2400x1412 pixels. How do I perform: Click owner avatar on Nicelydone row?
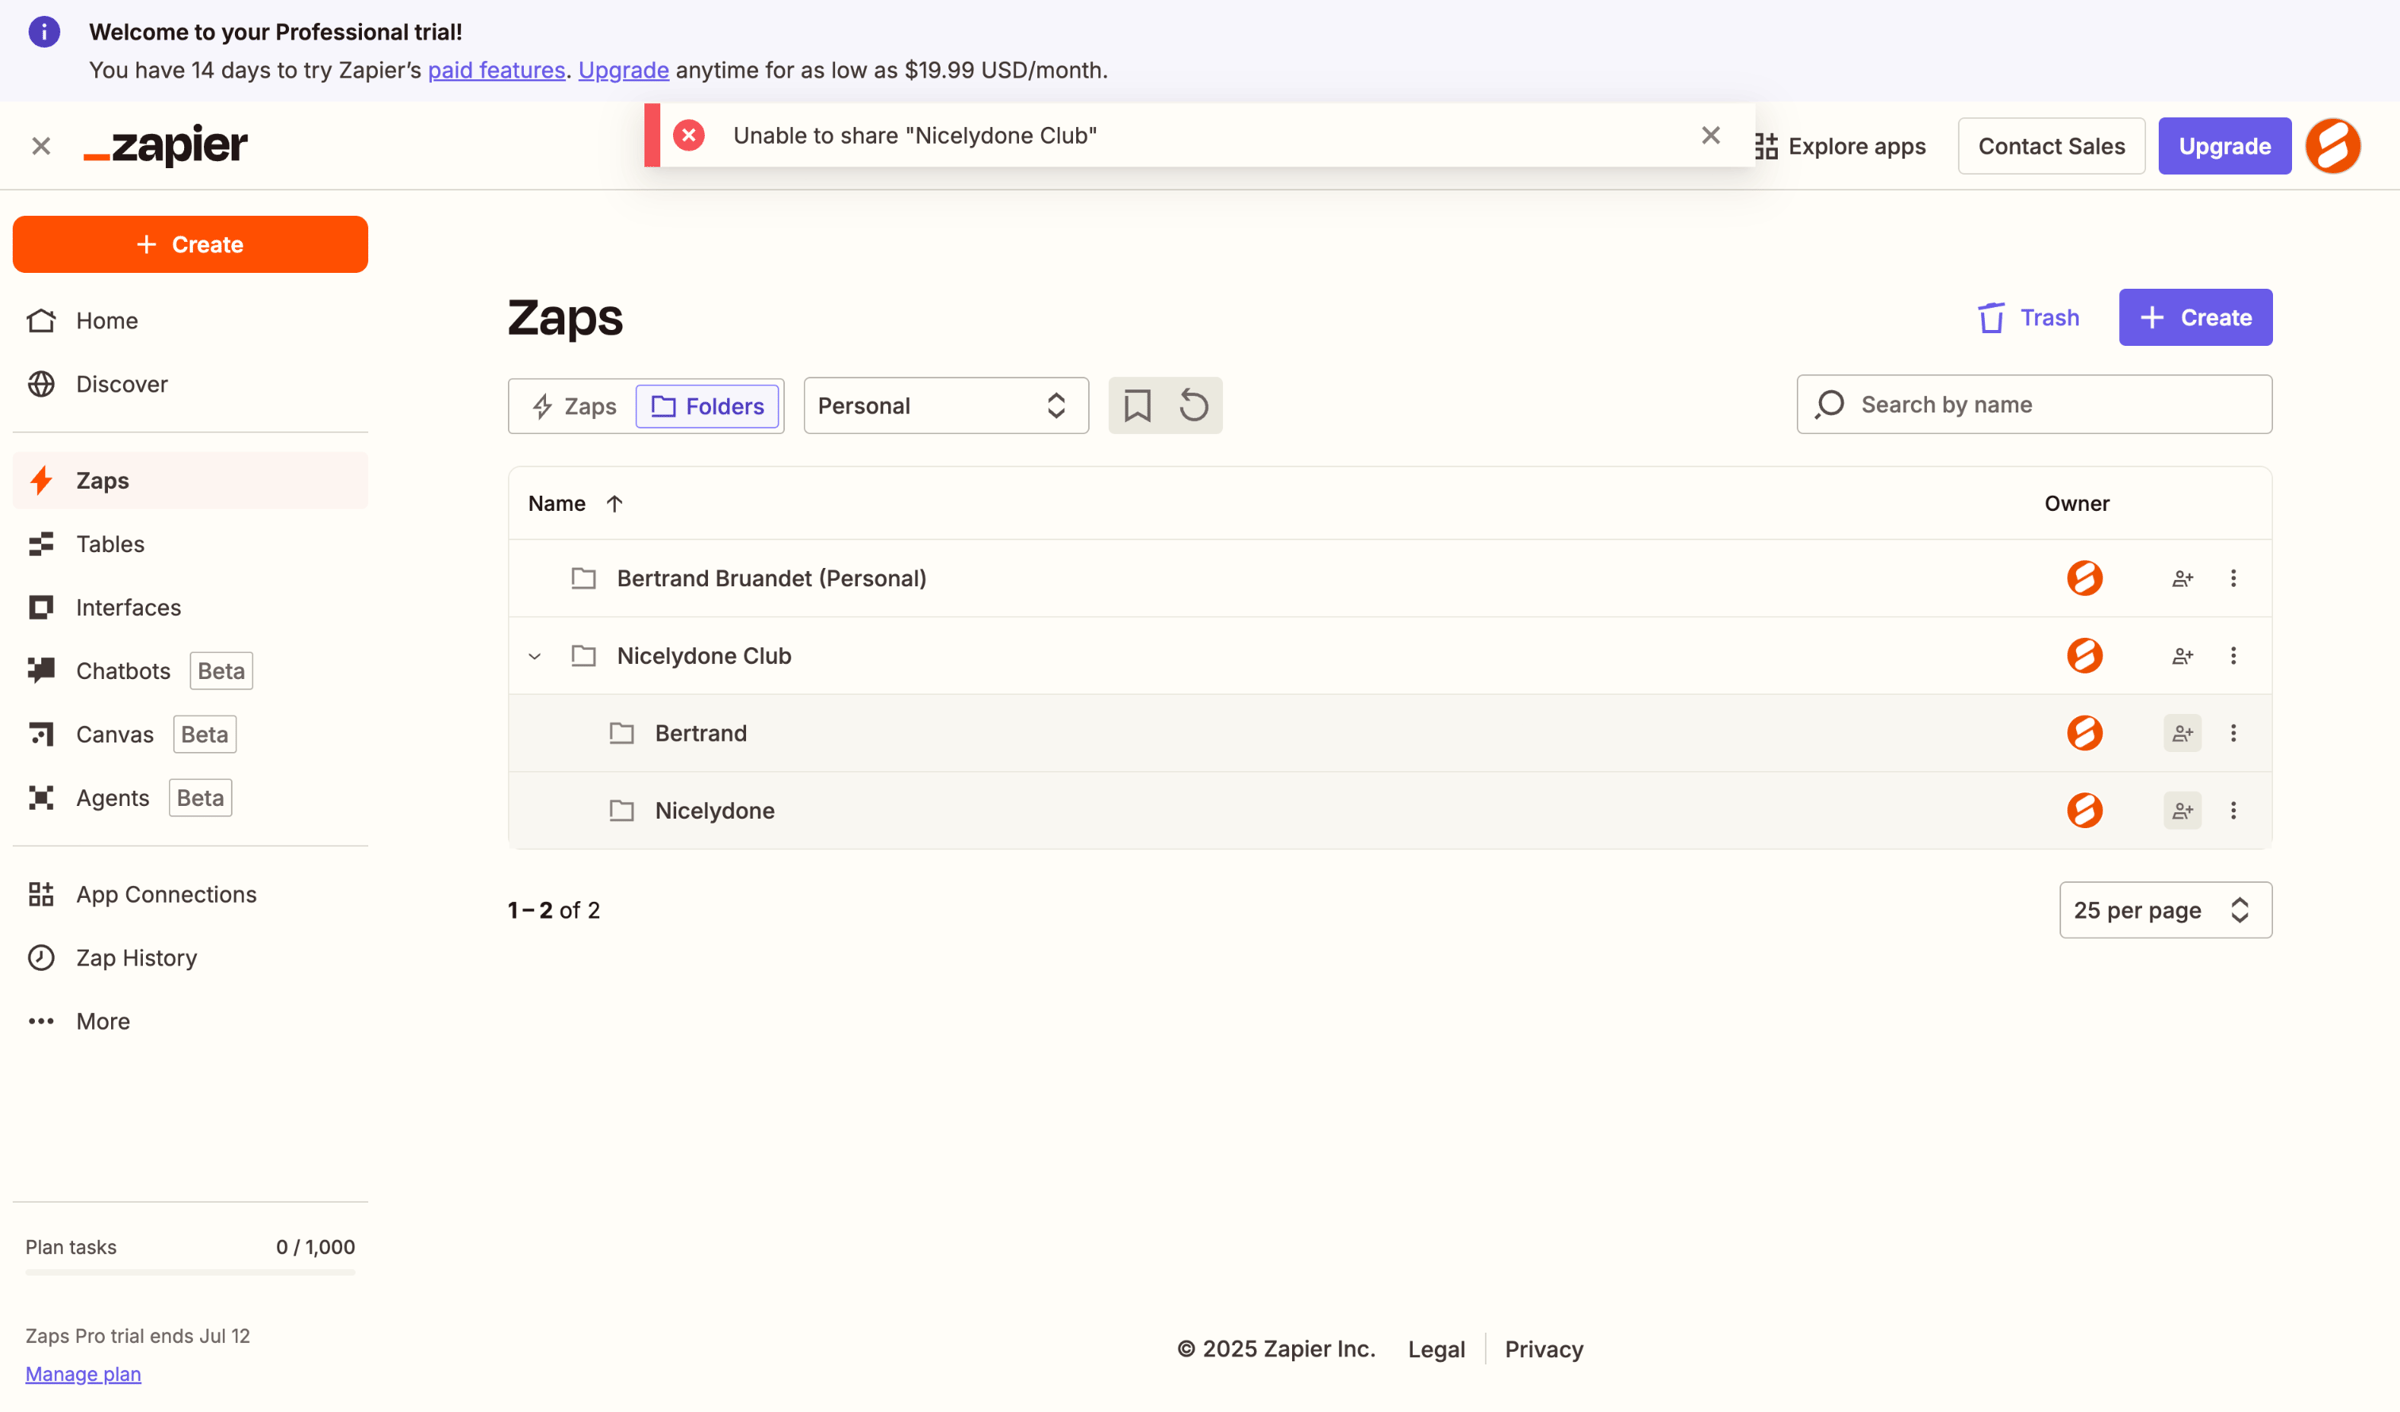pyautogui.click(x=2084, y=810)
